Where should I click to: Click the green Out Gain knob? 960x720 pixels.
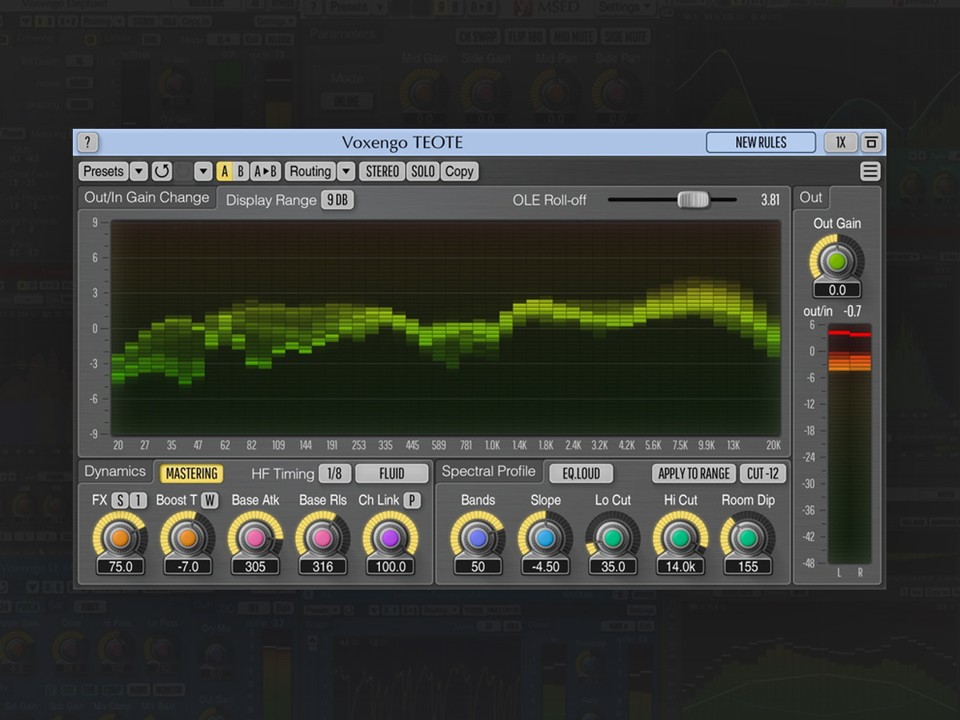tap(837, 261)
